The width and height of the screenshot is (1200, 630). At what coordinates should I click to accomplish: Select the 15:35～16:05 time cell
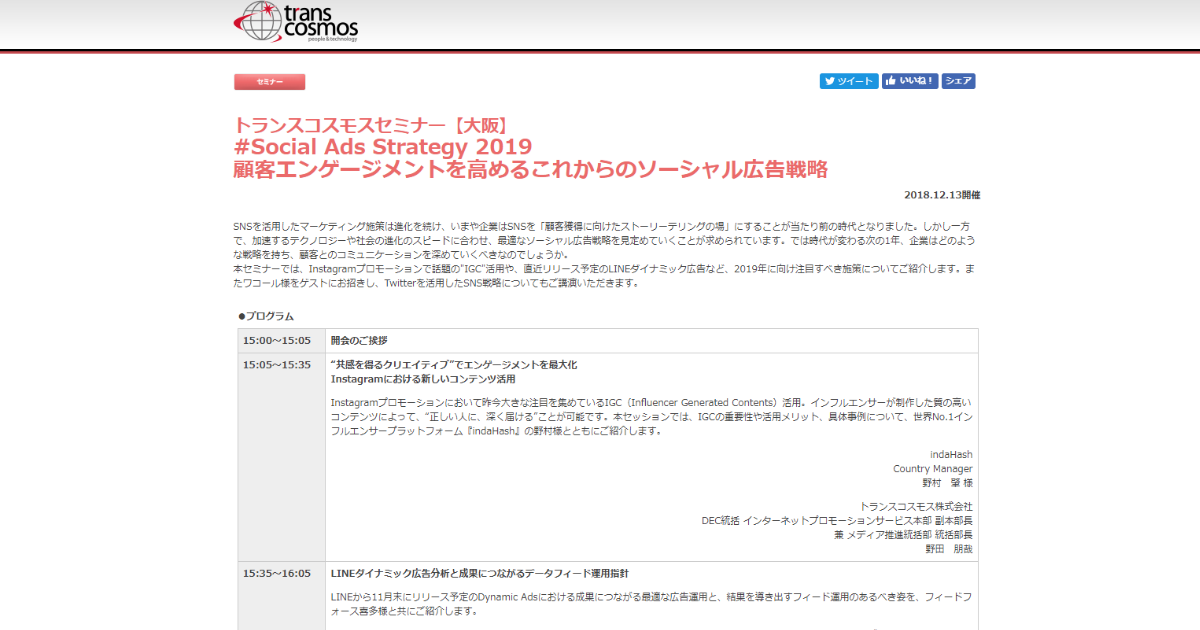point(282,596)
